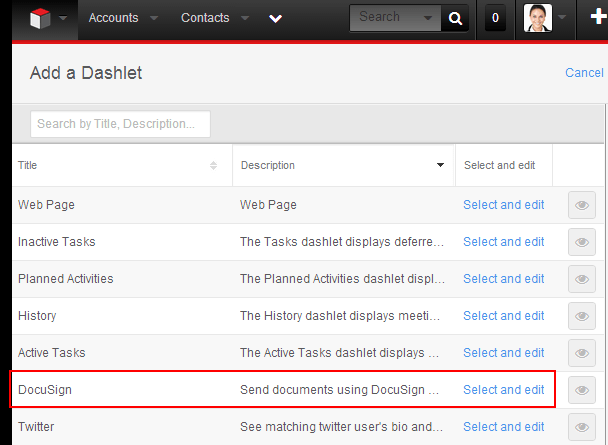Select and edit the Planned Activities dashlet
Image resolution: width=608 pixels, height=445 pixels.
pyautogui.click(x=504, y=279)
